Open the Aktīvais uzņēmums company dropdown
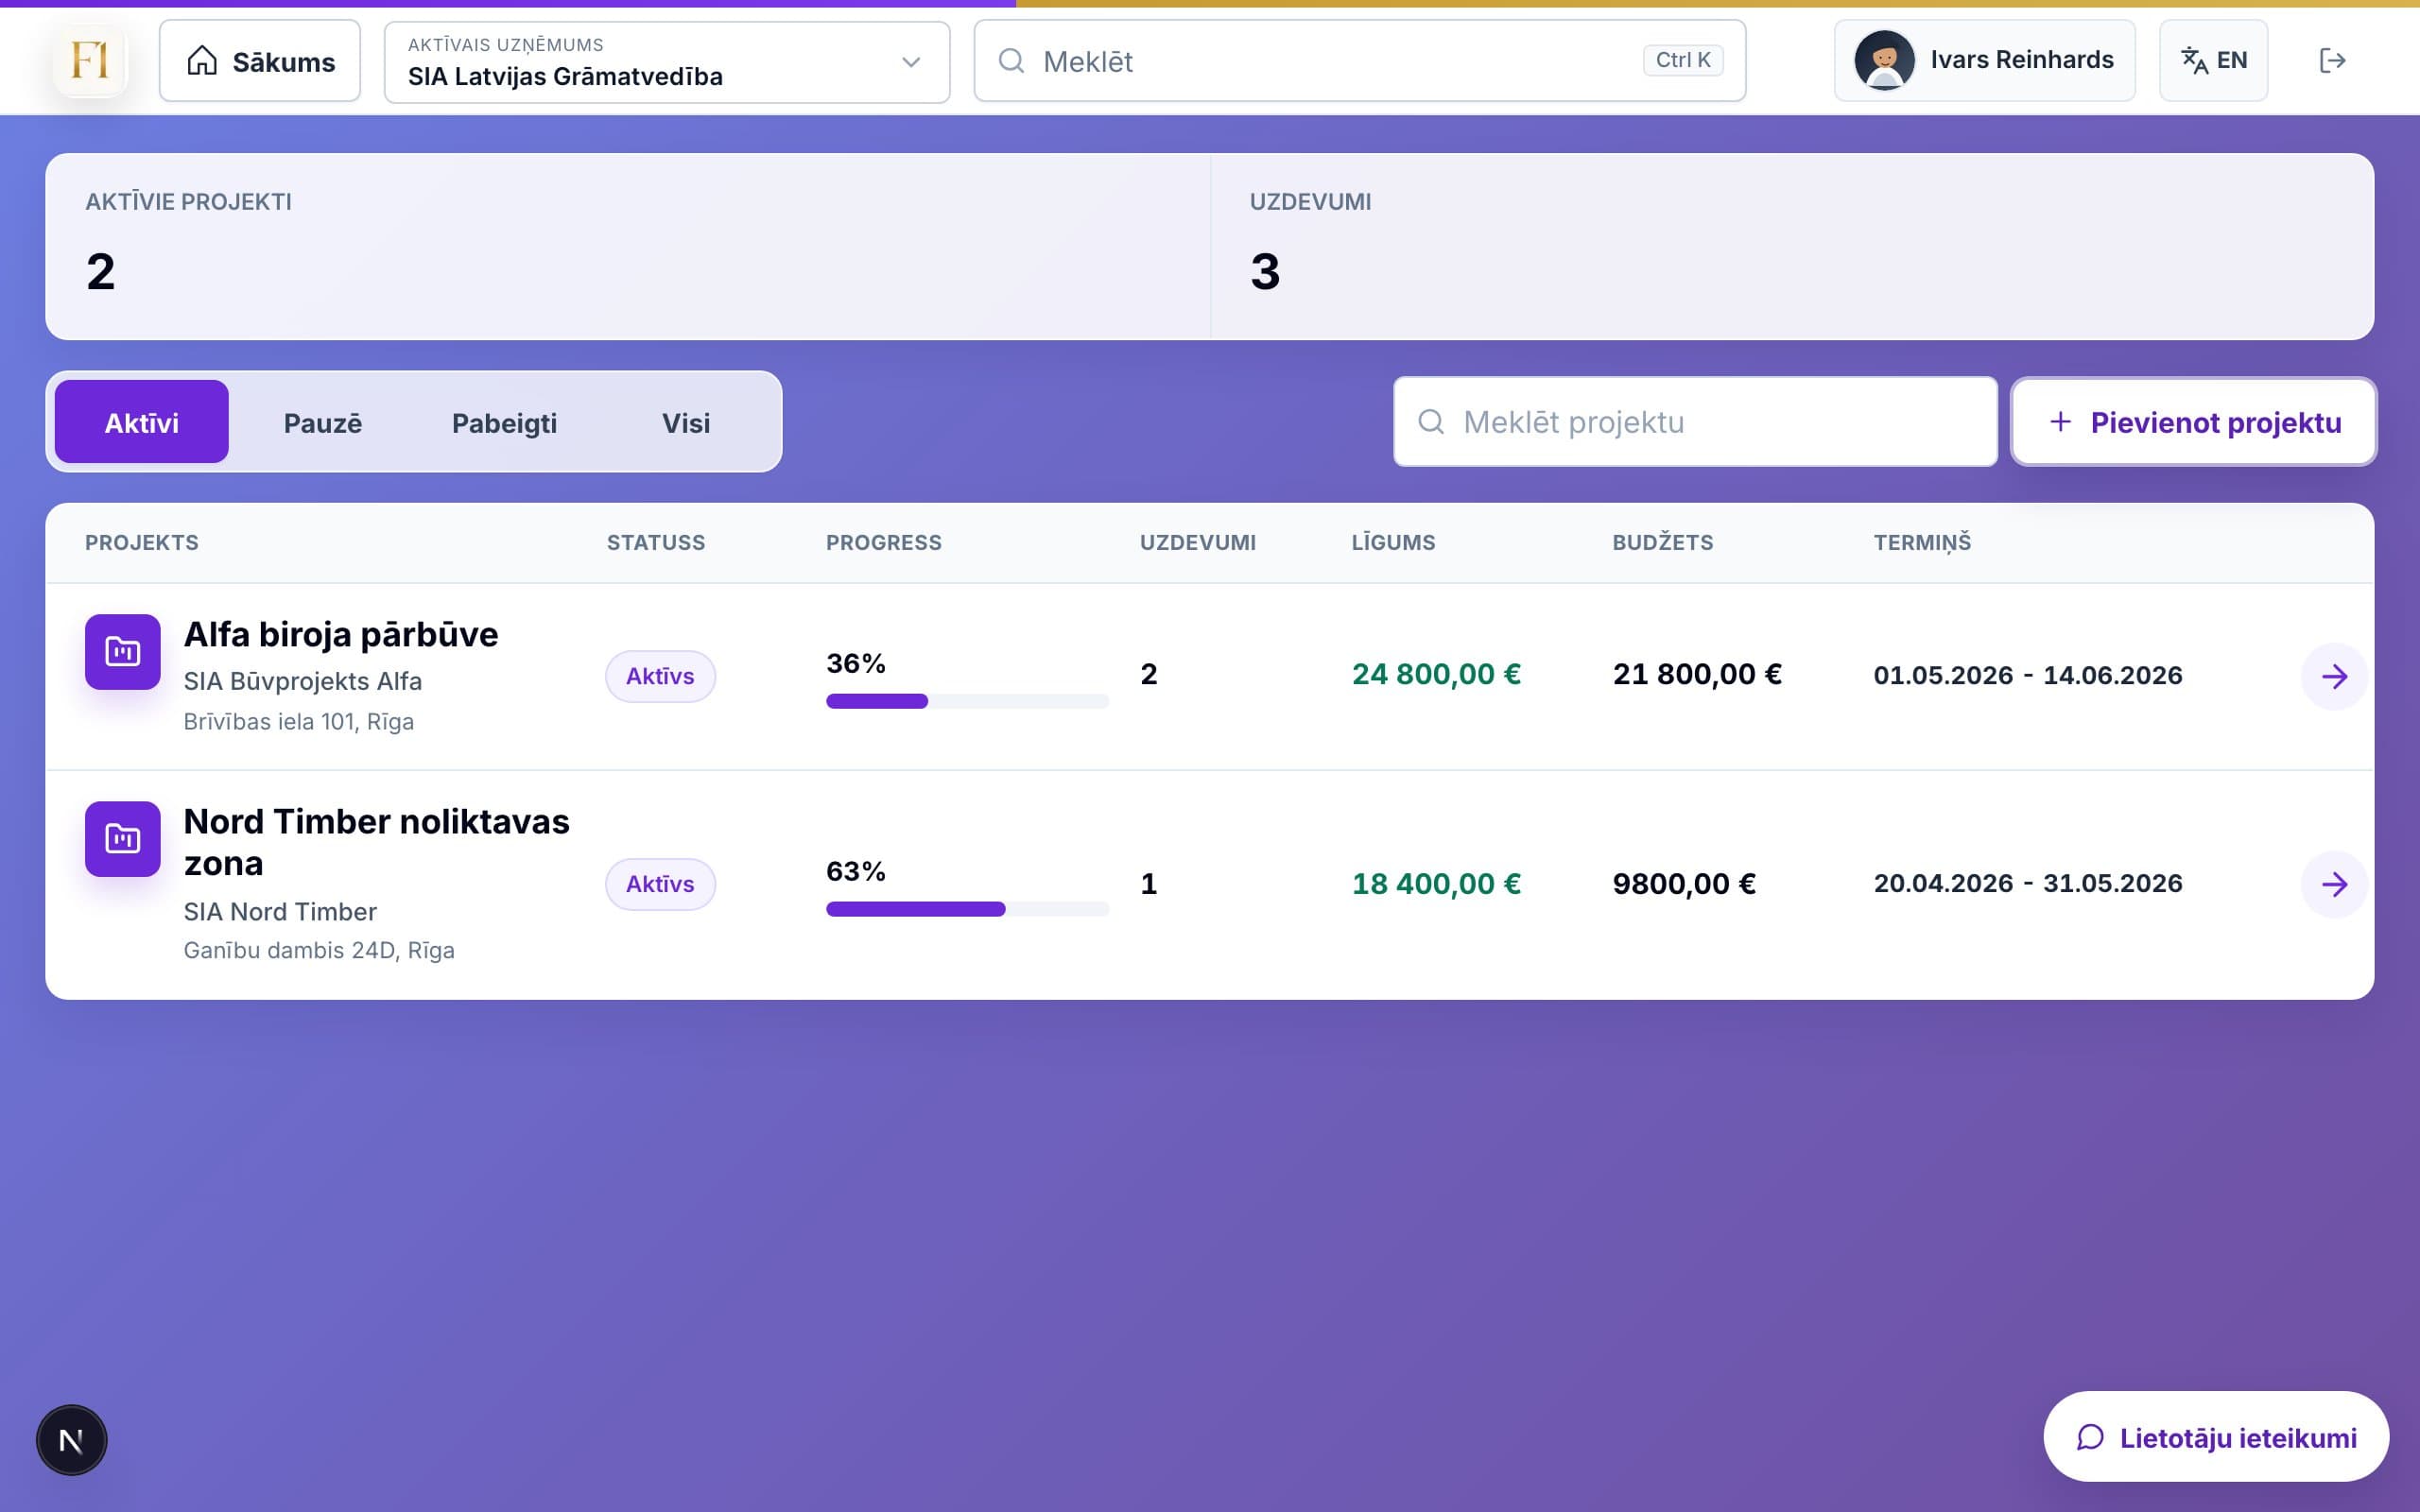Image resolution: width=2420 pixels, height=1512 pixels. tap(667, 62)
